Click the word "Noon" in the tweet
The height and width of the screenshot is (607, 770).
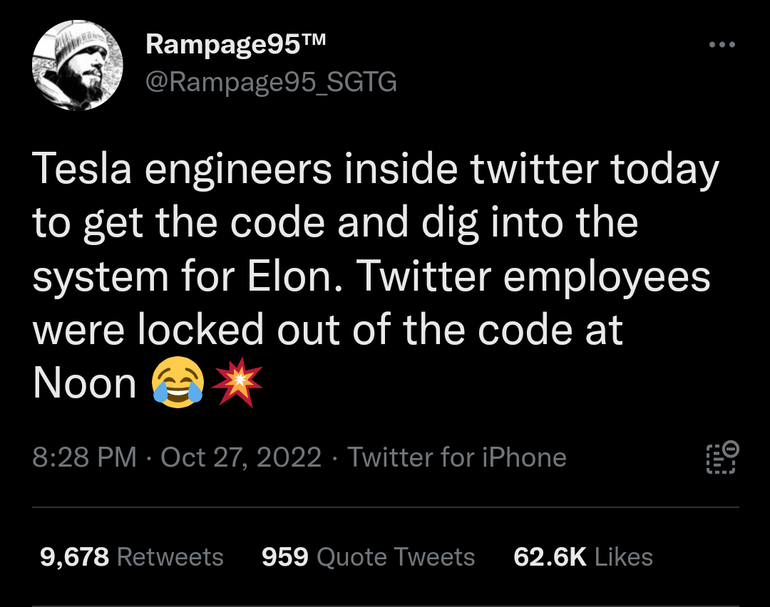[x=84, y=383]
